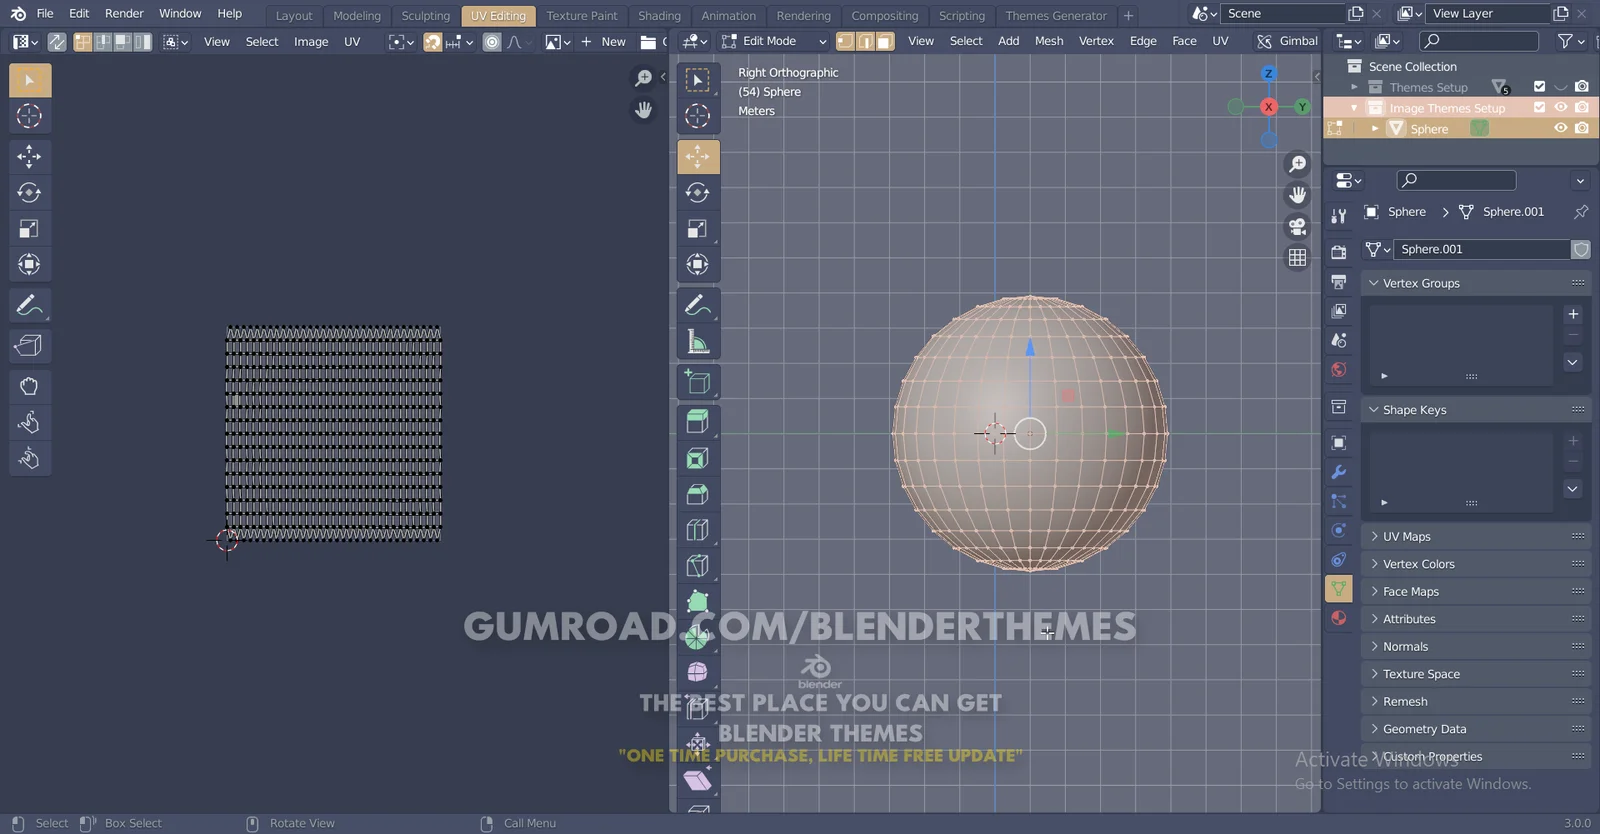
Task: Select the Grab tool in UV editor
Action: [30, 386]
